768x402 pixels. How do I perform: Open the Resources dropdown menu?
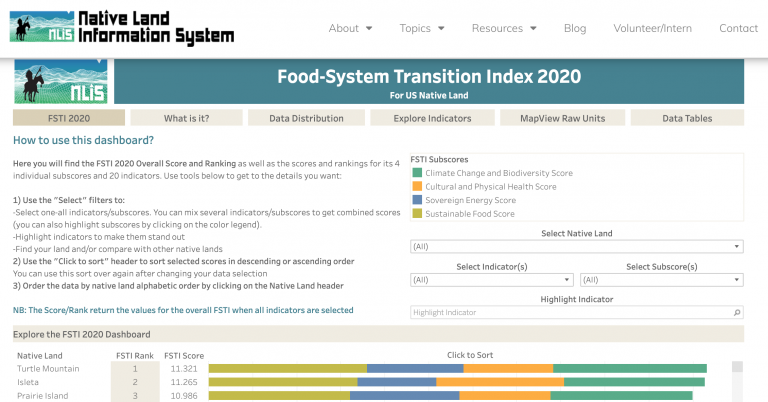(x=503, y=28)
